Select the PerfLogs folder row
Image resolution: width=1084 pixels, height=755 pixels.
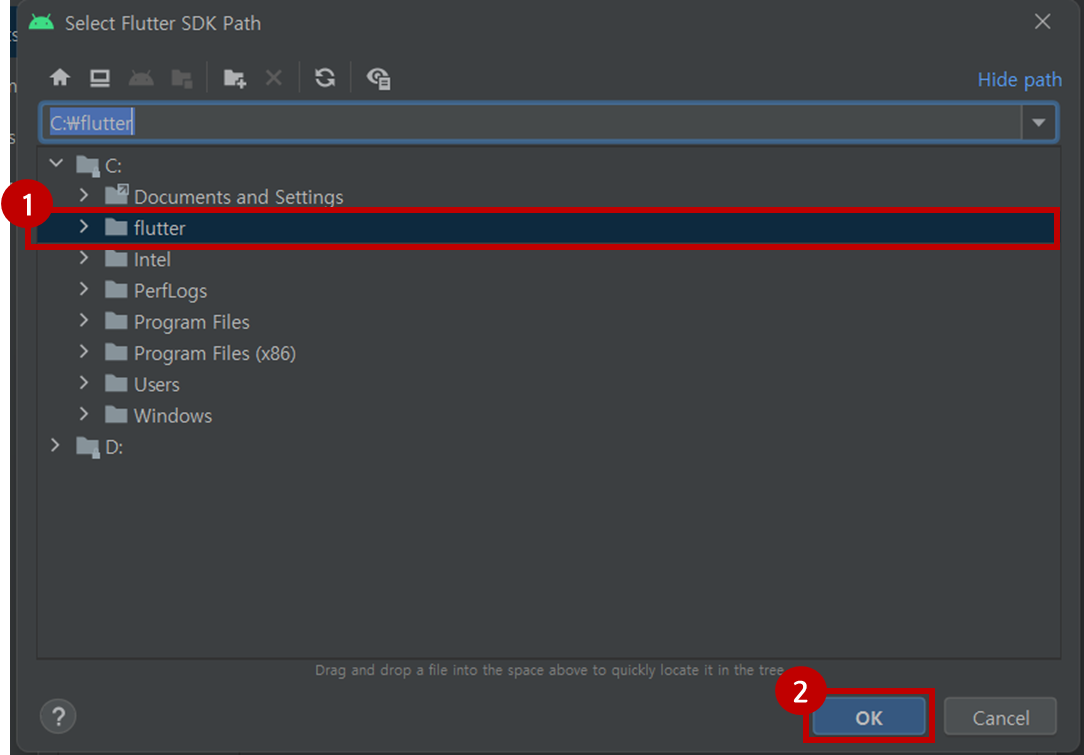click(549, 290)
